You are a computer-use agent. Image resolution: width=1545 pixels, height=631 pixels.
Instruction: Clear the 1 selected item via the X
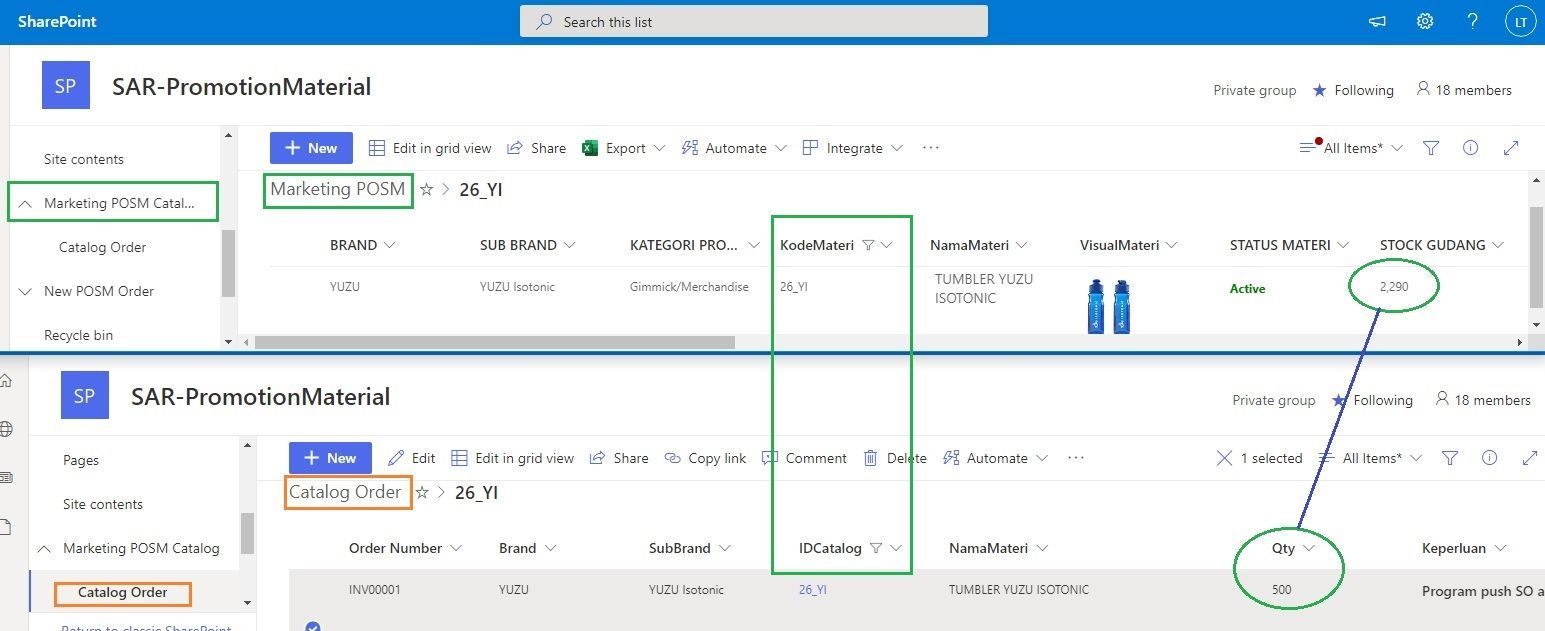pyautogui.click(x=1225, y=458)
